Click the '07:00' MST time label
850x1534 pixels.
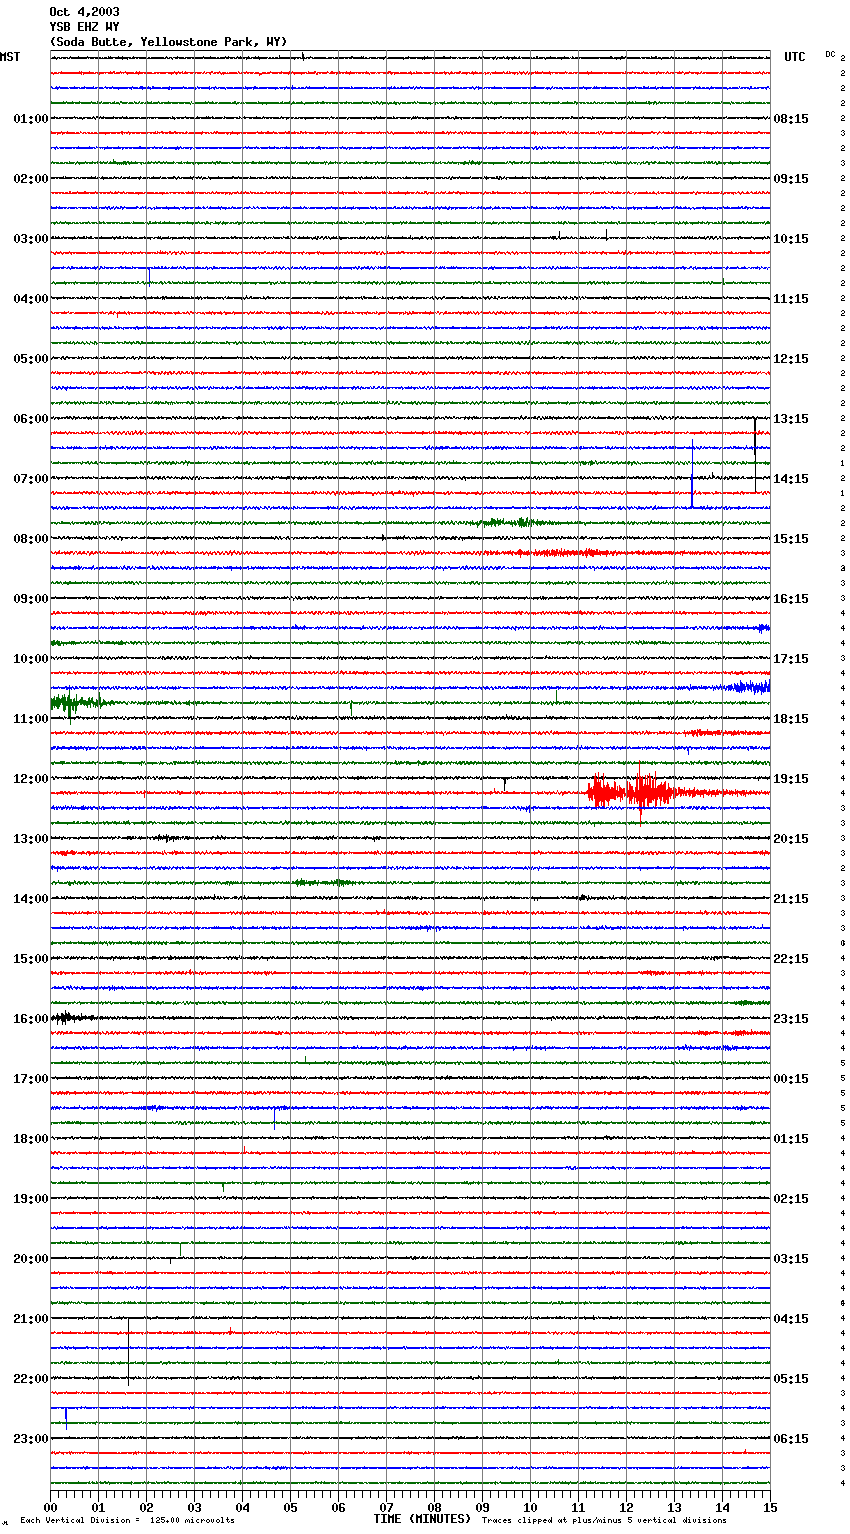point(31,479)
